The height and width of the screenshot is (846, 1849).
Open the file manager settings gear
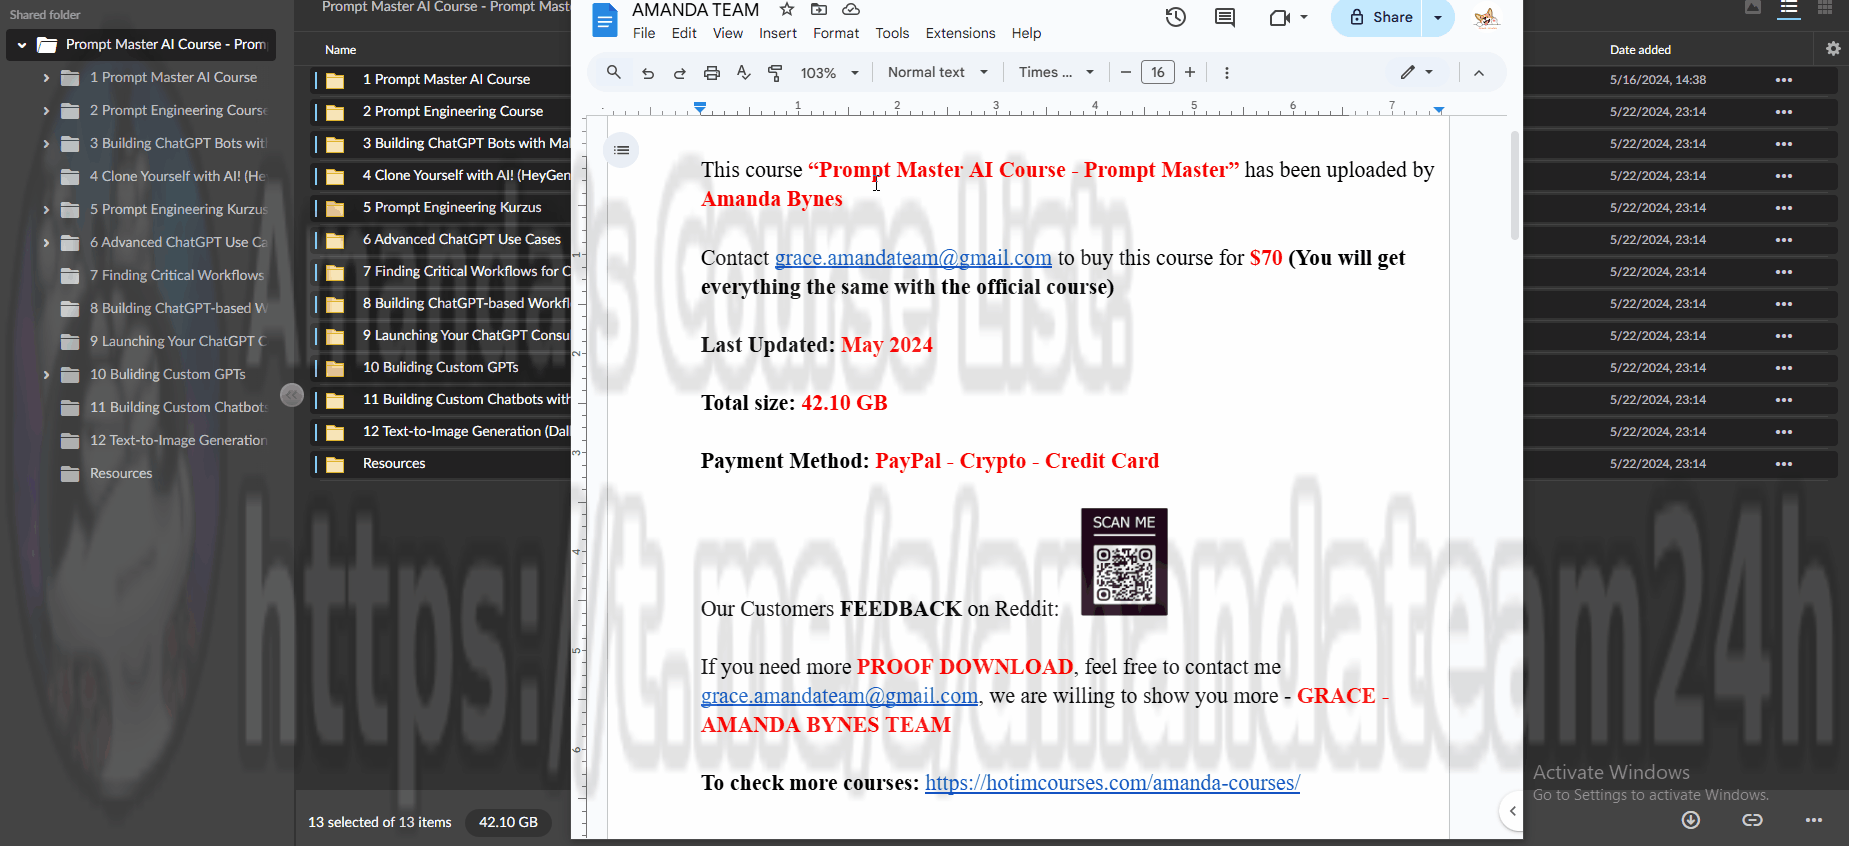click(1833, 49)
